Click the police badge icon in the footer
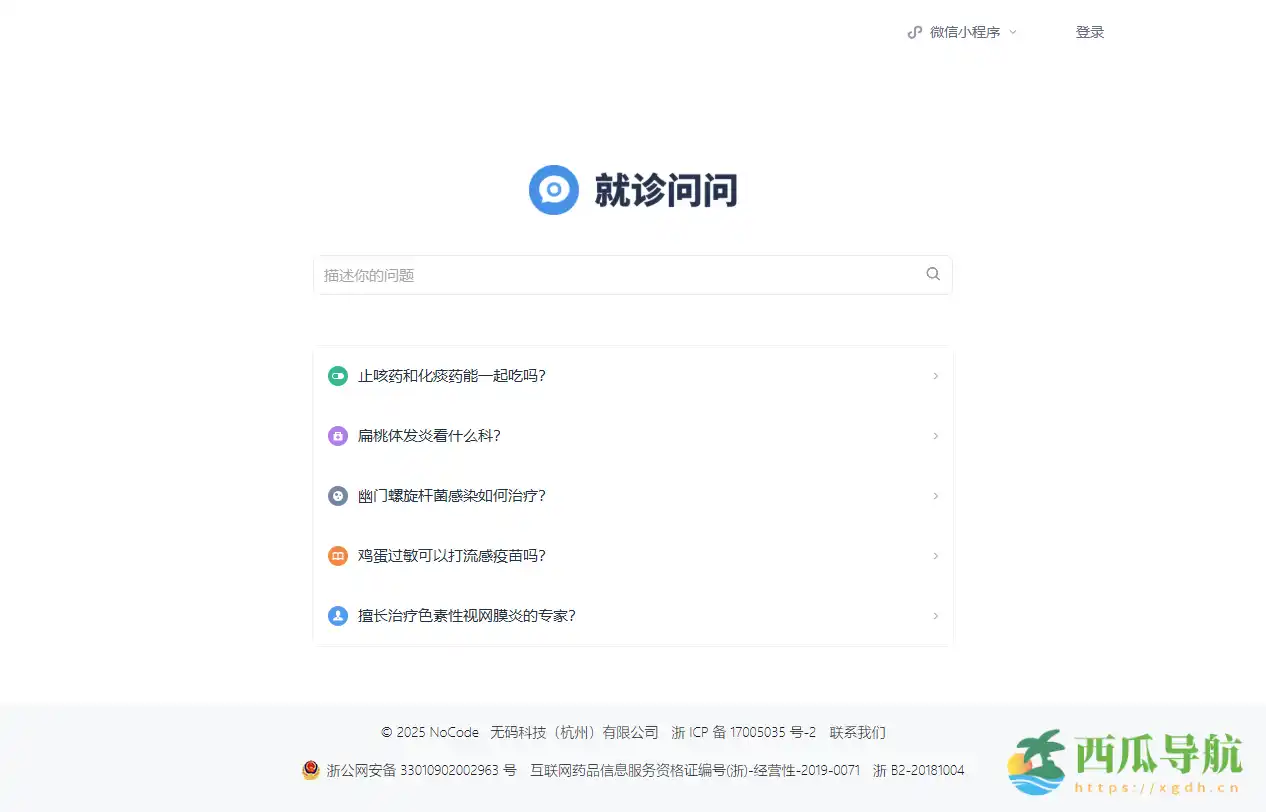 (x=310, y=770)
